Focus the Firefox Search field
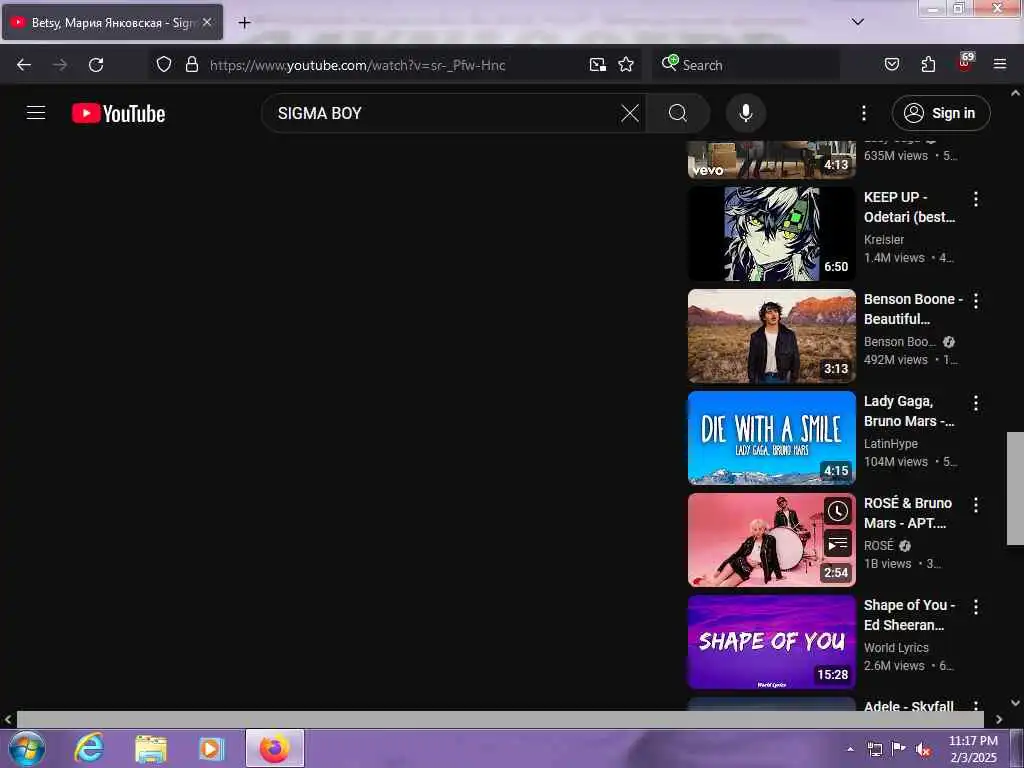This screenshot has width=1024, height=768. (746, 65)
